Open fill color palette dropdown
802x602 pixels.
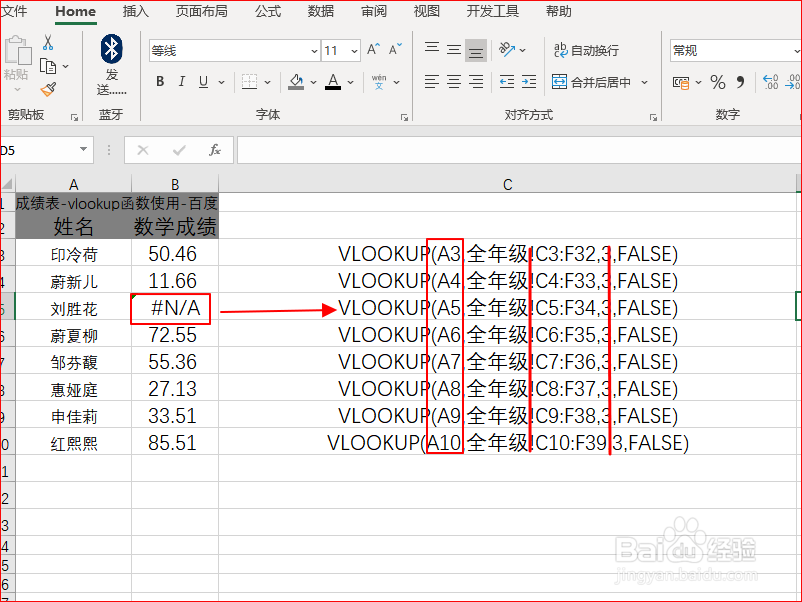click(x=313, y=82)
